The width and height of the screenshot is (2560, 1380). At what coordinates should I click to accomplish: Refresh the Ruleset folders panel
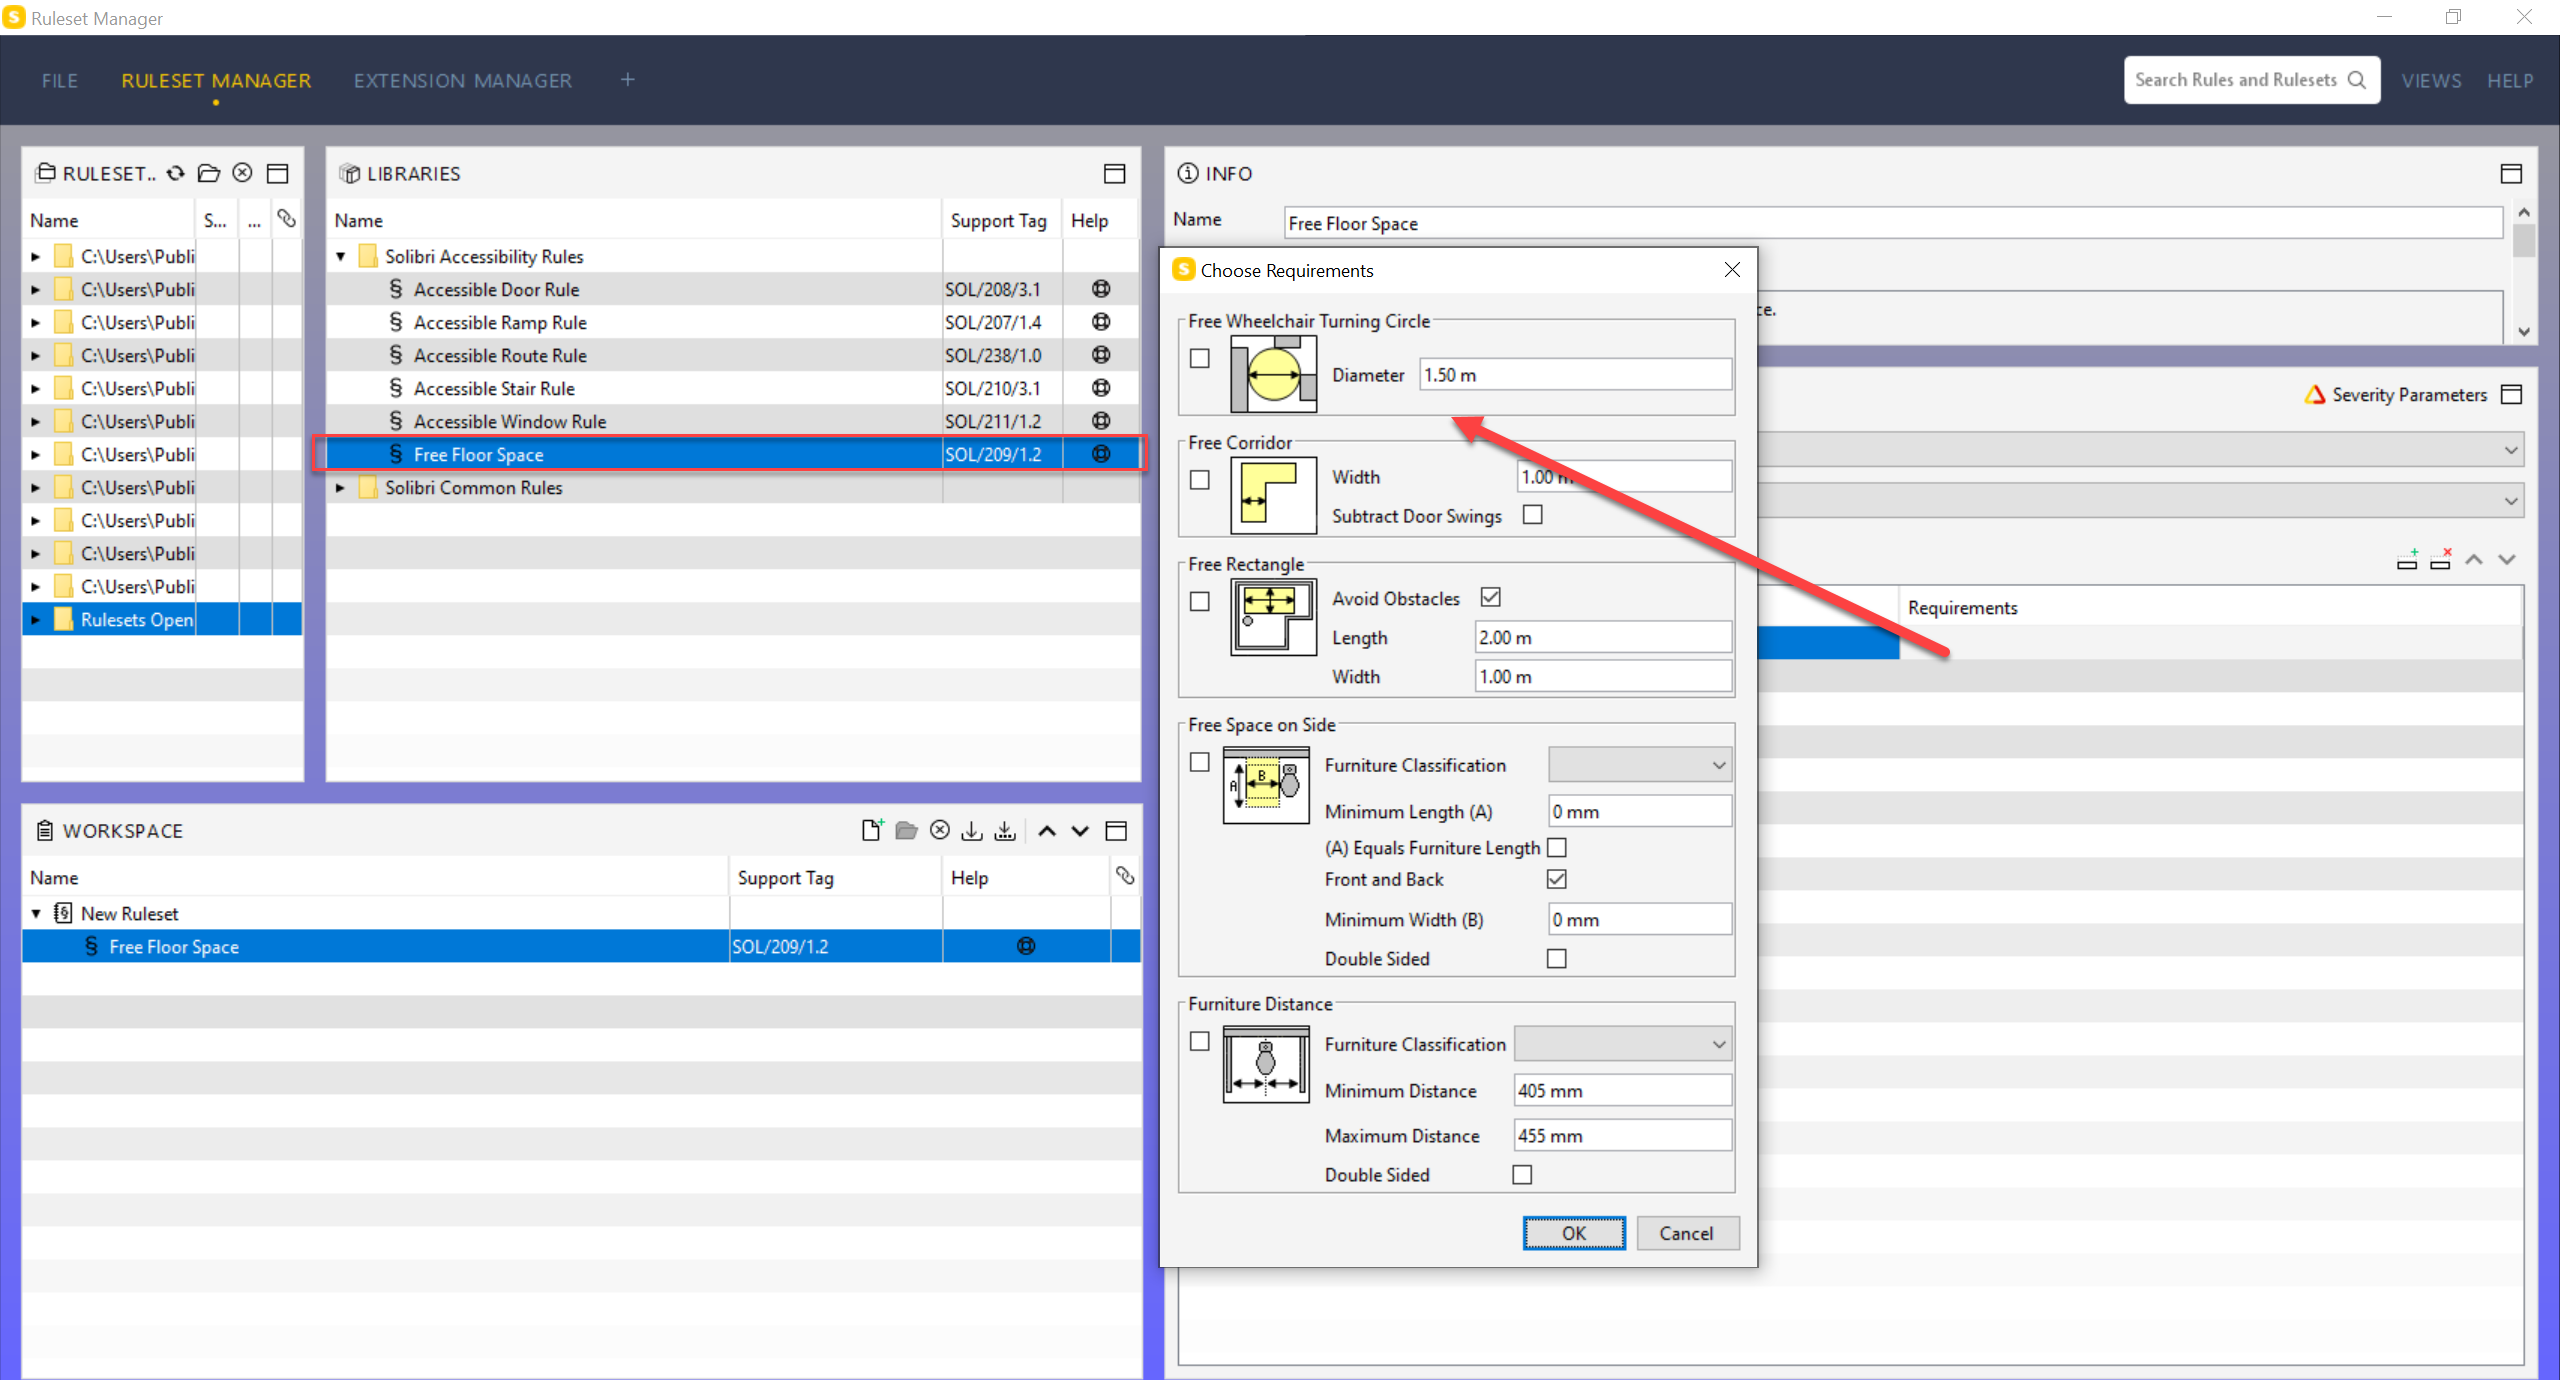[x=176, y=173]
